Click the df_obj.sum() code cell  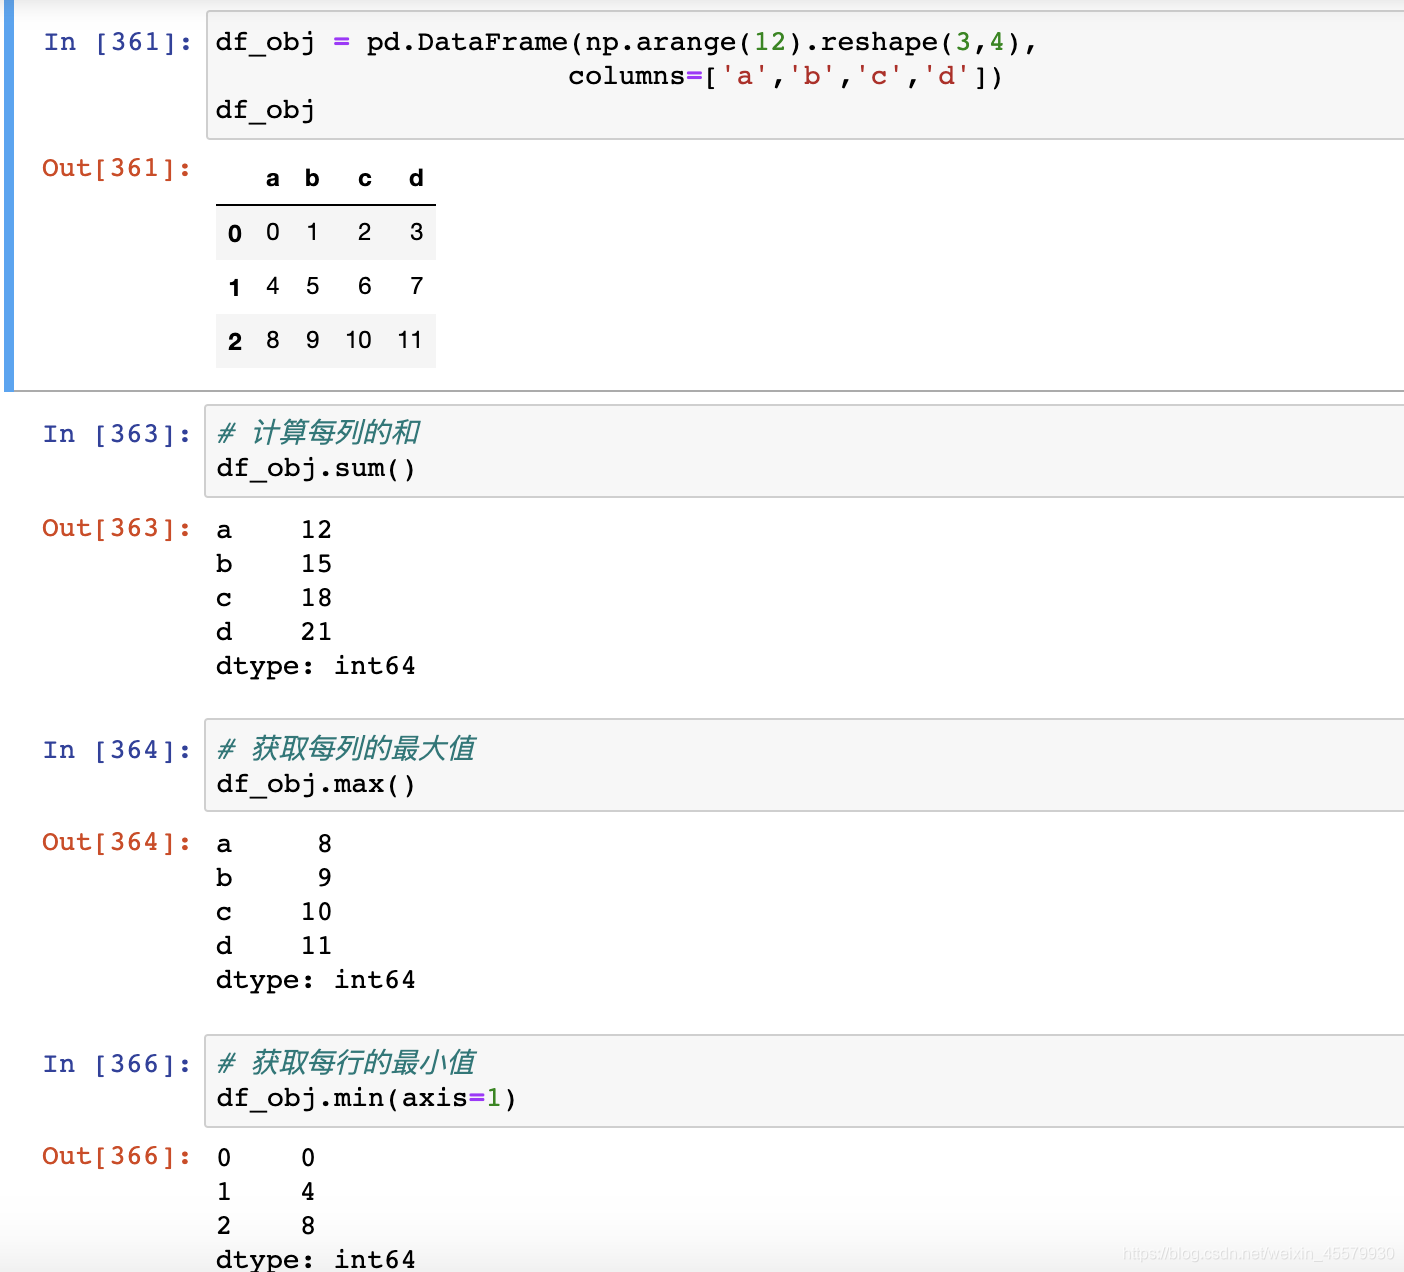(805, 451)
